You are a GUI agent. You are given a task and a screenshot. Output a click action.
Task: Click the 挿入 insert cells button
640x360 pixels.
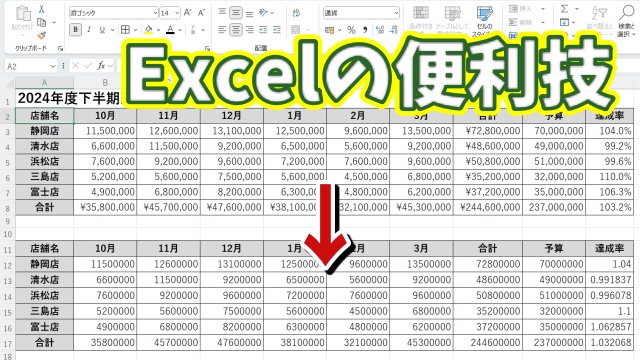coord(521,9)
